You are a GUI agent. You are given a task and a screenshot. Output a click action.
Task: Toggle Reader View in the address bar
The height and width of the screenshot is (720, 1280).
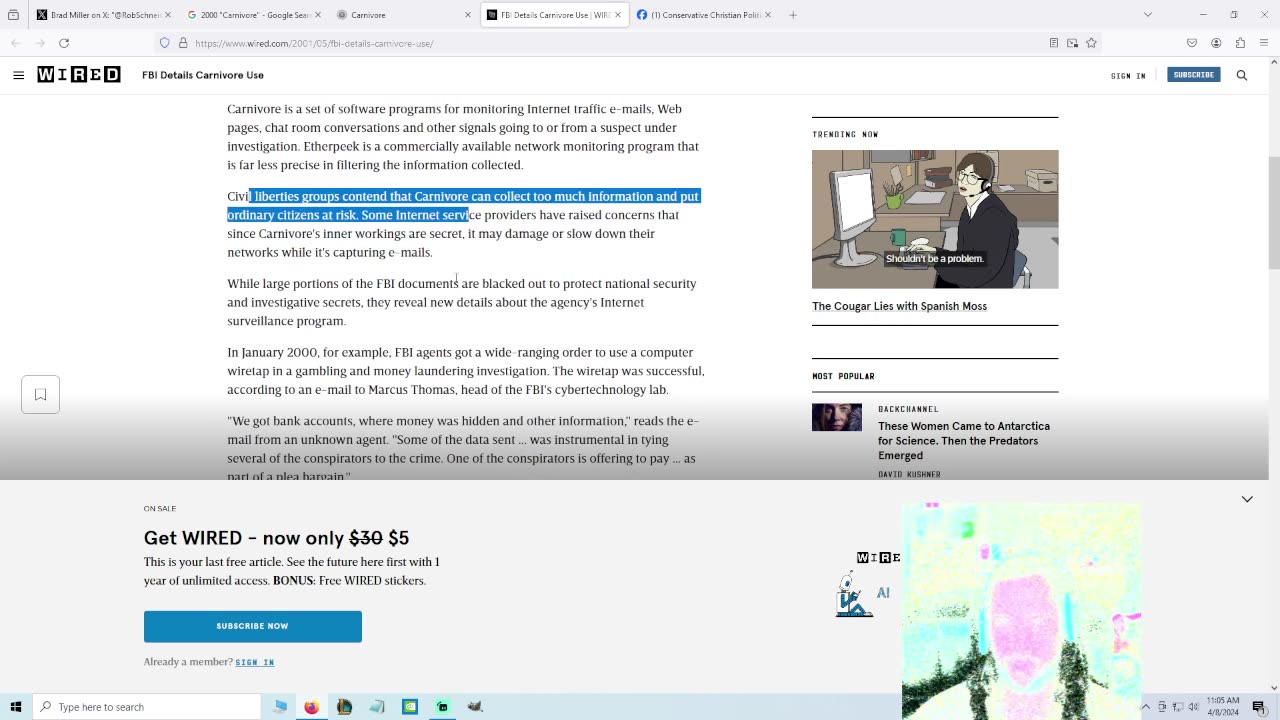(1054, 43)
